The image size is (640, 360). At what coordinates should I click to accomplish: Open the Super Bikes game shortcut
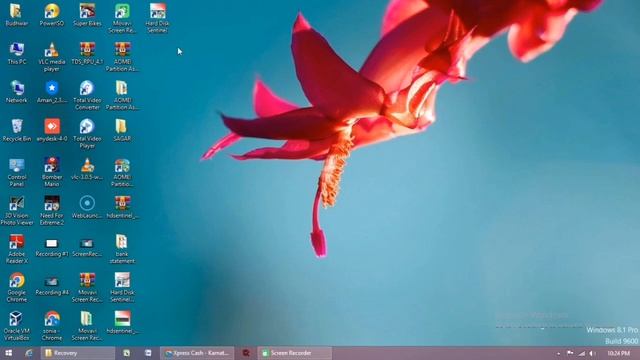pos(87,15)
